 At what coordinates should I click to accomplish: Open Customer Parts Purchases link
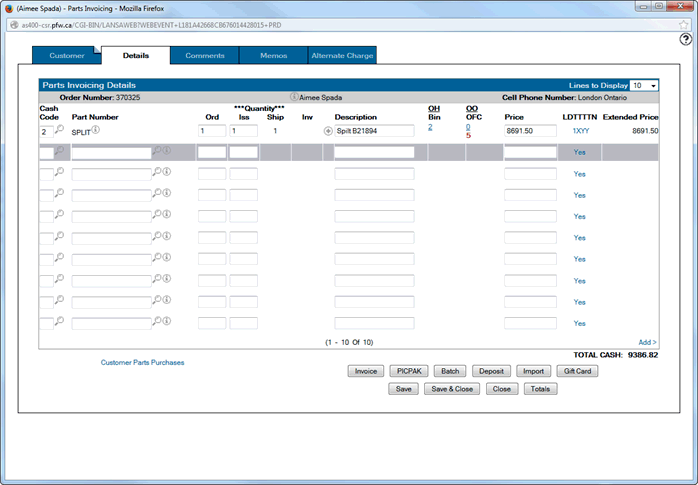pos(142,363)
